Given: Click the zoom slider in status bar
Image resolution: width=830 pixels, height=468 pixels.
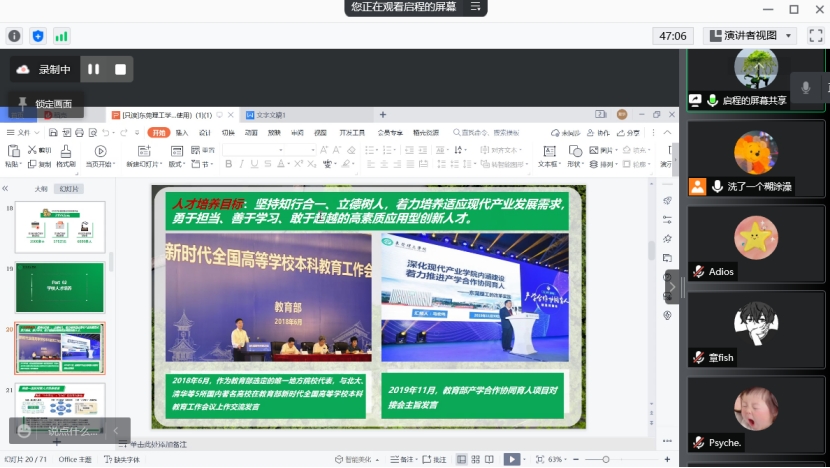Looking at the screenshot, I should [x=605, y=459].
